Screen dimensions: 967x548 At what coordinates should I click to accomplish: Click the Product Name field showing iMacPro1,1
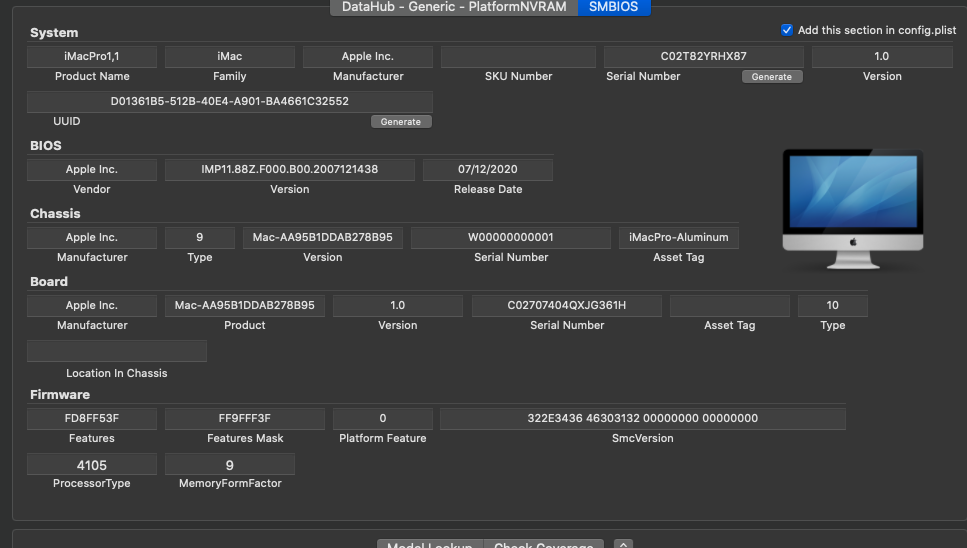click(92, 57)
